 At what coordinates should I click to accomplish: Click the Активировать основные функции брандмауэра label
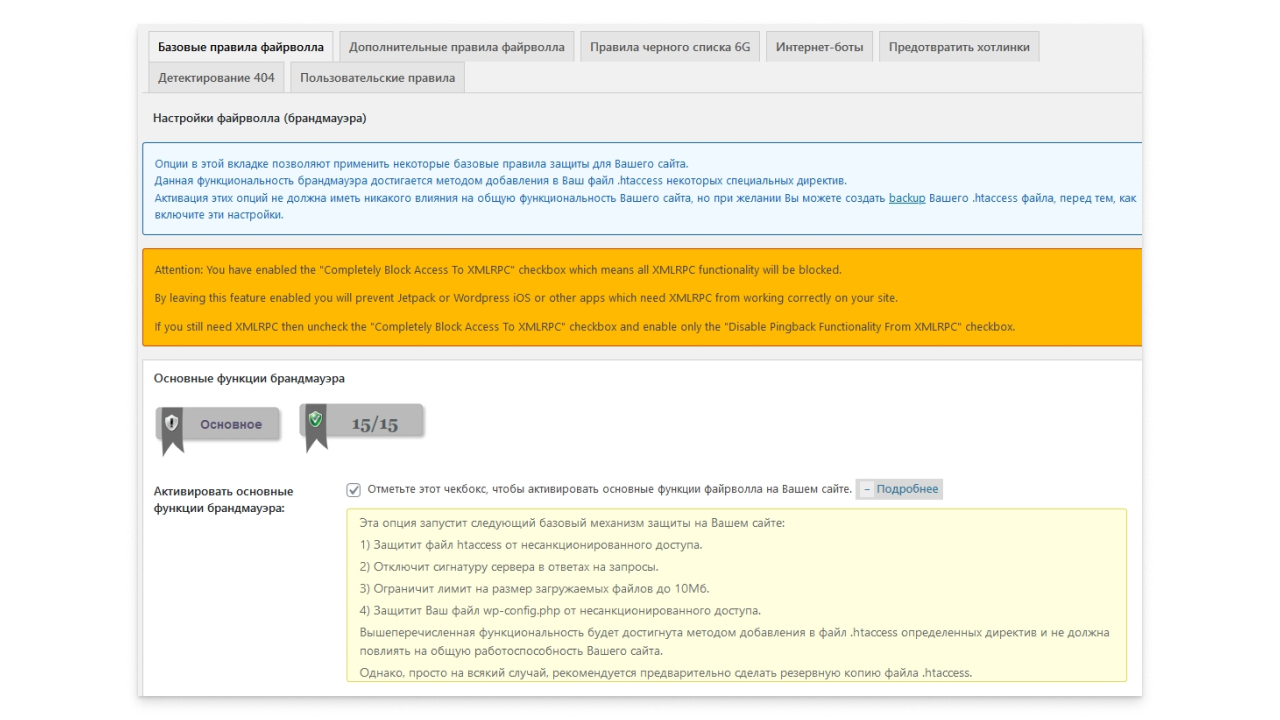coord(223,499)
